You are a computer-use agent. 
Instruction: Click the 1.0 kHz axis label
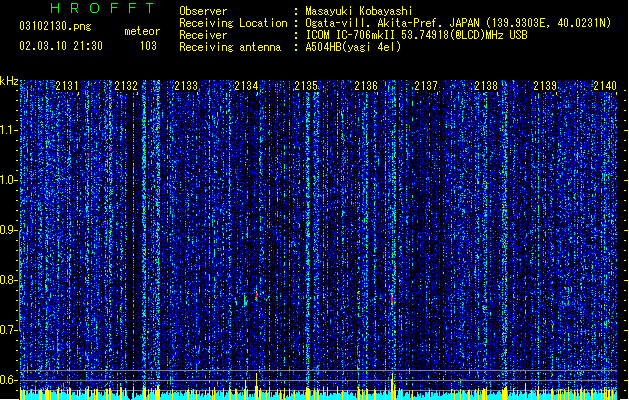pyautogui.click(x=8, y=180)
